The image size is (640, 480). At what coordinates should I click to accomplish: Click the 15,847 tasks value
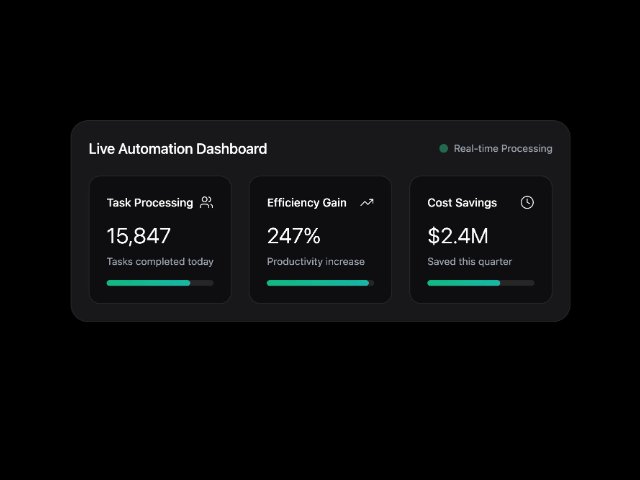(139, 236)
